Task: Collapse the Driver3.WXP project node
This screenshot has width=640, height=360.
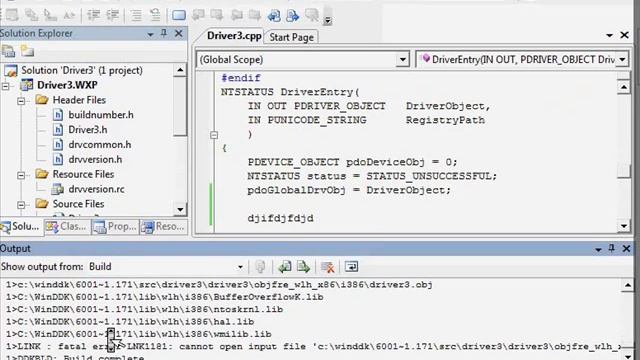Action: coord(5,86)
